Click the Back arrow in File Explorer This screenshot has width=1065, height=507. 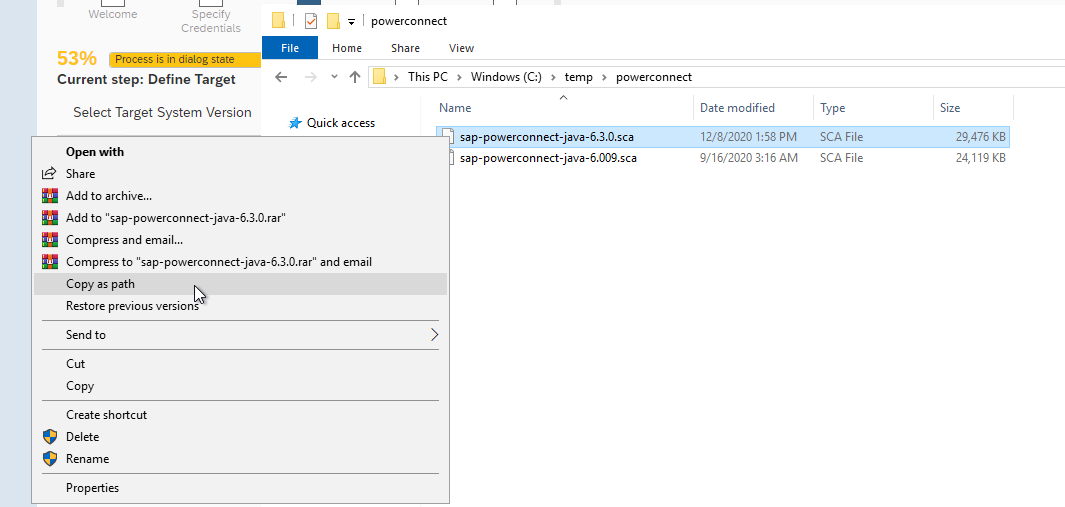tap(283, 77)
